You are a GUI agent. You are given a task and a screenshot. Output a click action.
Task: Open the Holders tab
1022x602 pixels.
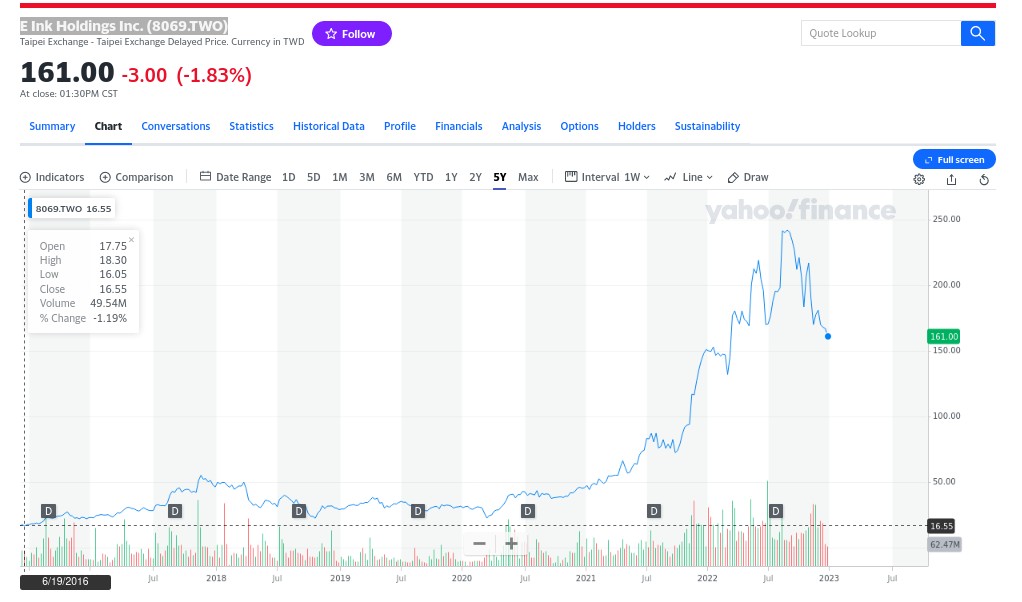(637, 126)
